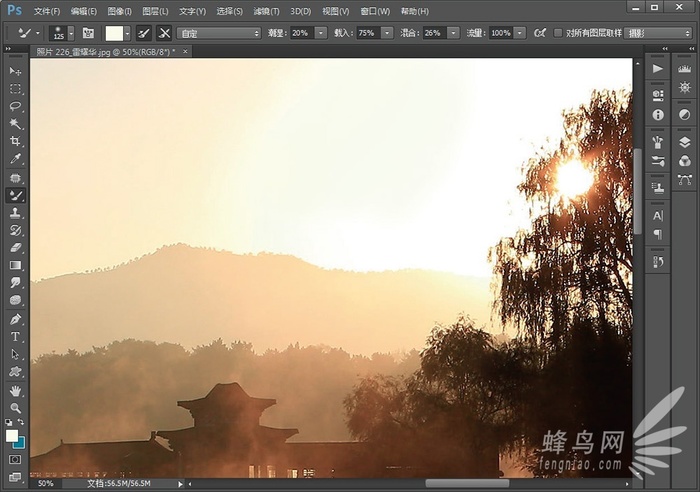Click the current brush load color swatch
Viewport: 700px width, 492px height.
tap(114, 33)
